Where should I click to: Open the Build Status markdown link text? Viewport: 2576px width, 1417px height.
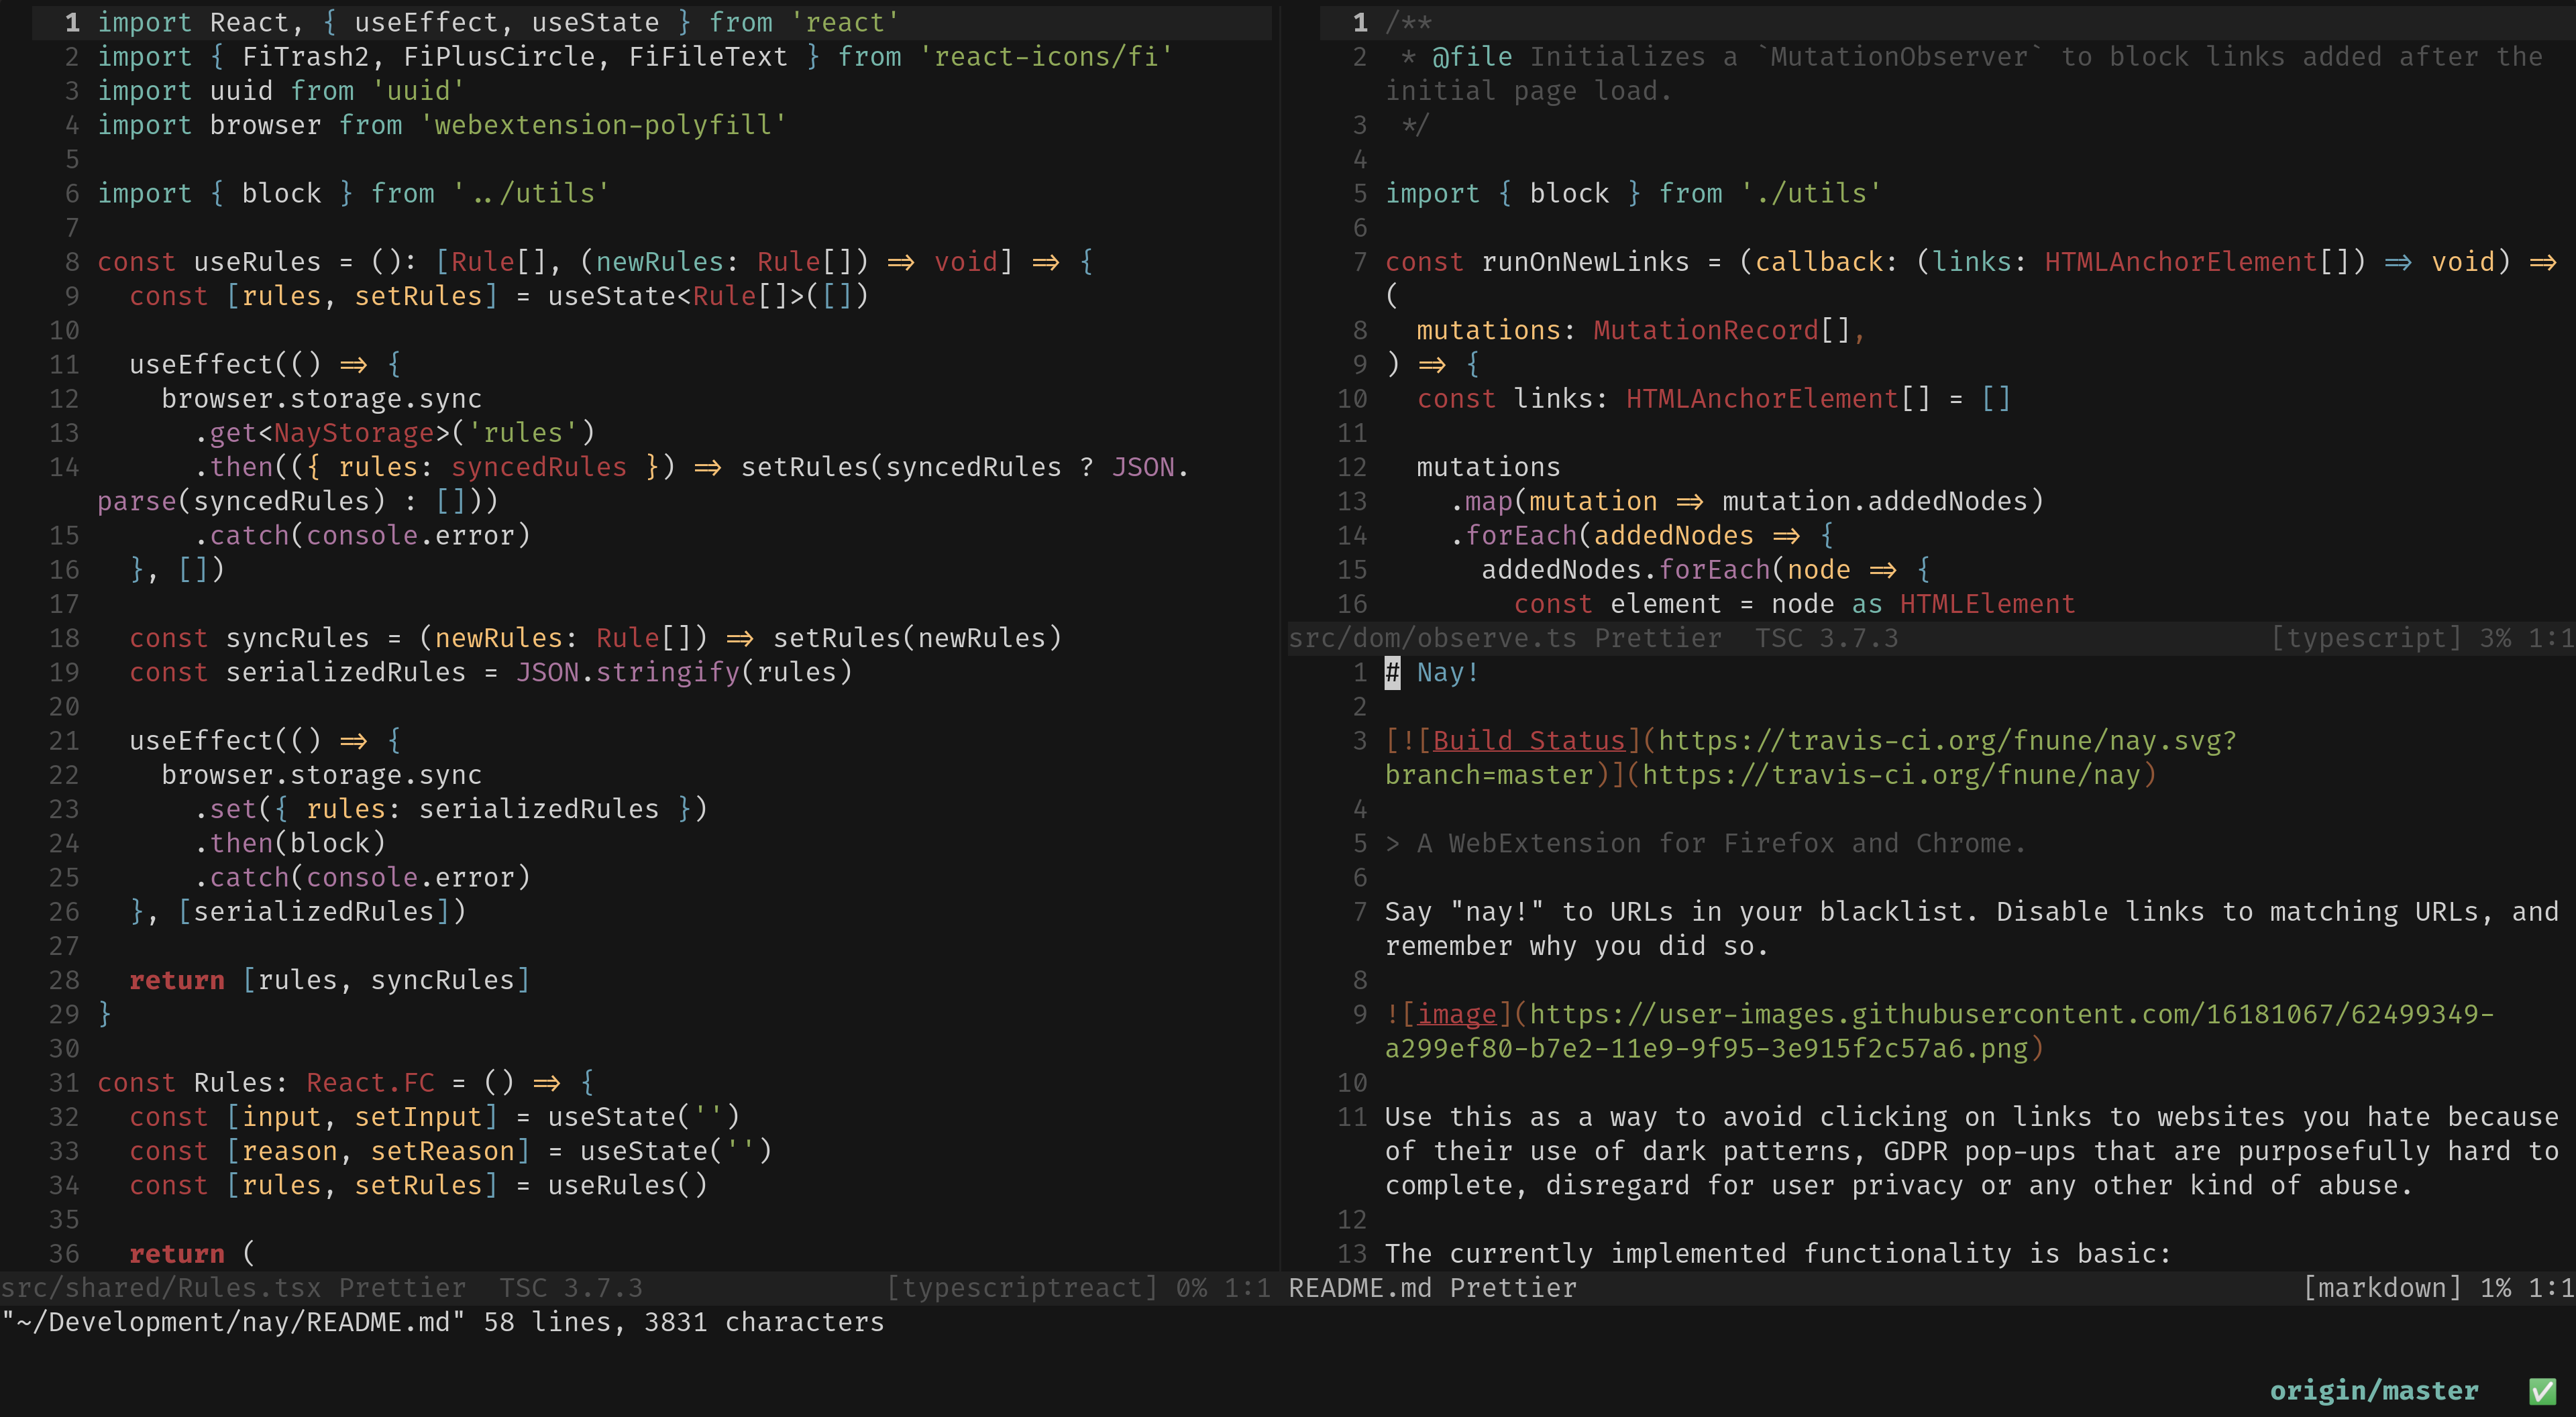[x=1529, y=741]
